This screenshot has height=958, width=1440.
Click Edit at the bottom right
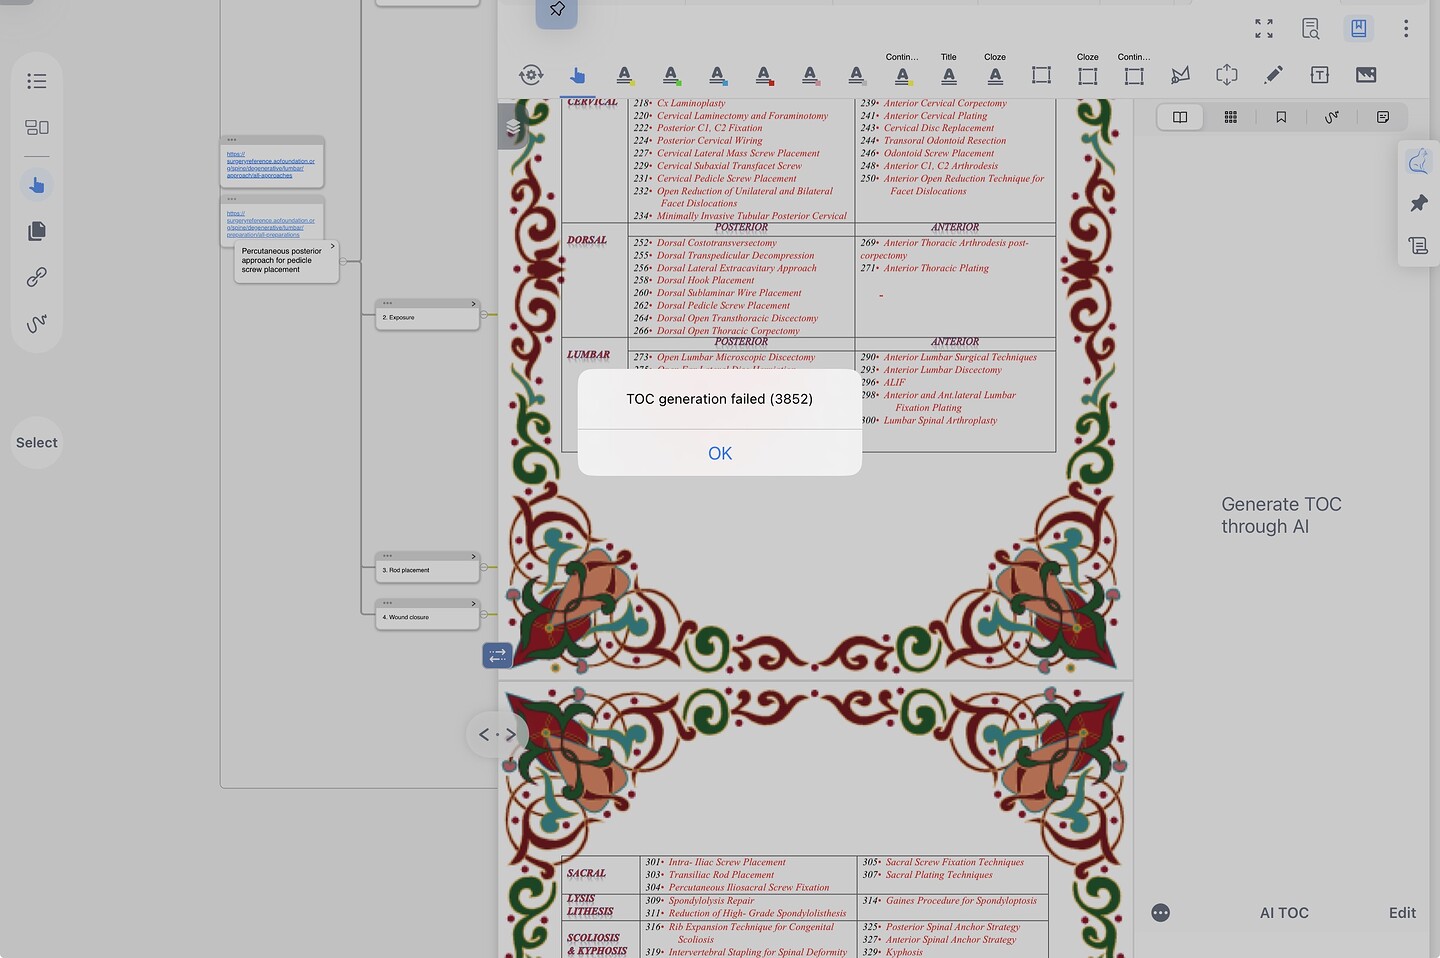pyautogui.click(x=1402, y=913)
